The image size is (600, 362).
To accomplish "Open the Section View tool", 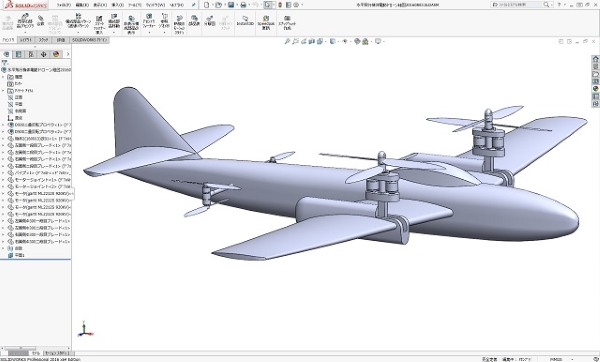I will 312,41.
